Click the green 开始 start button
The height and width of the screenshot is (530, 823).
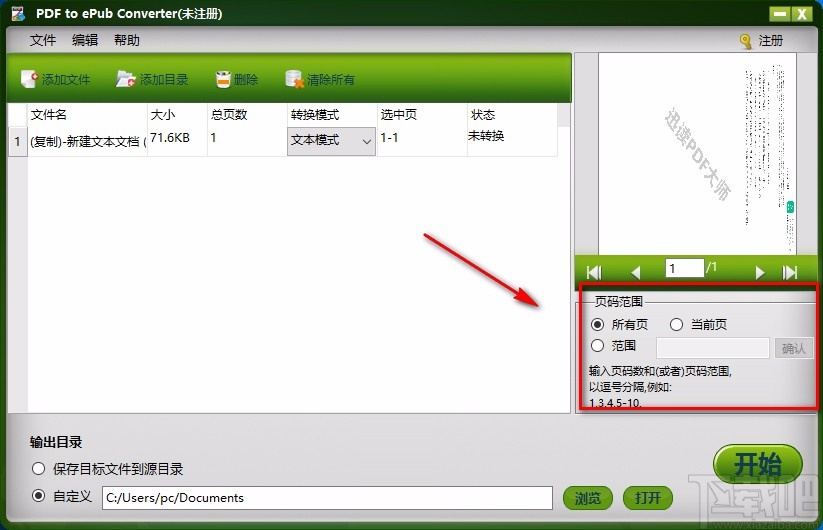click(757, 464)
